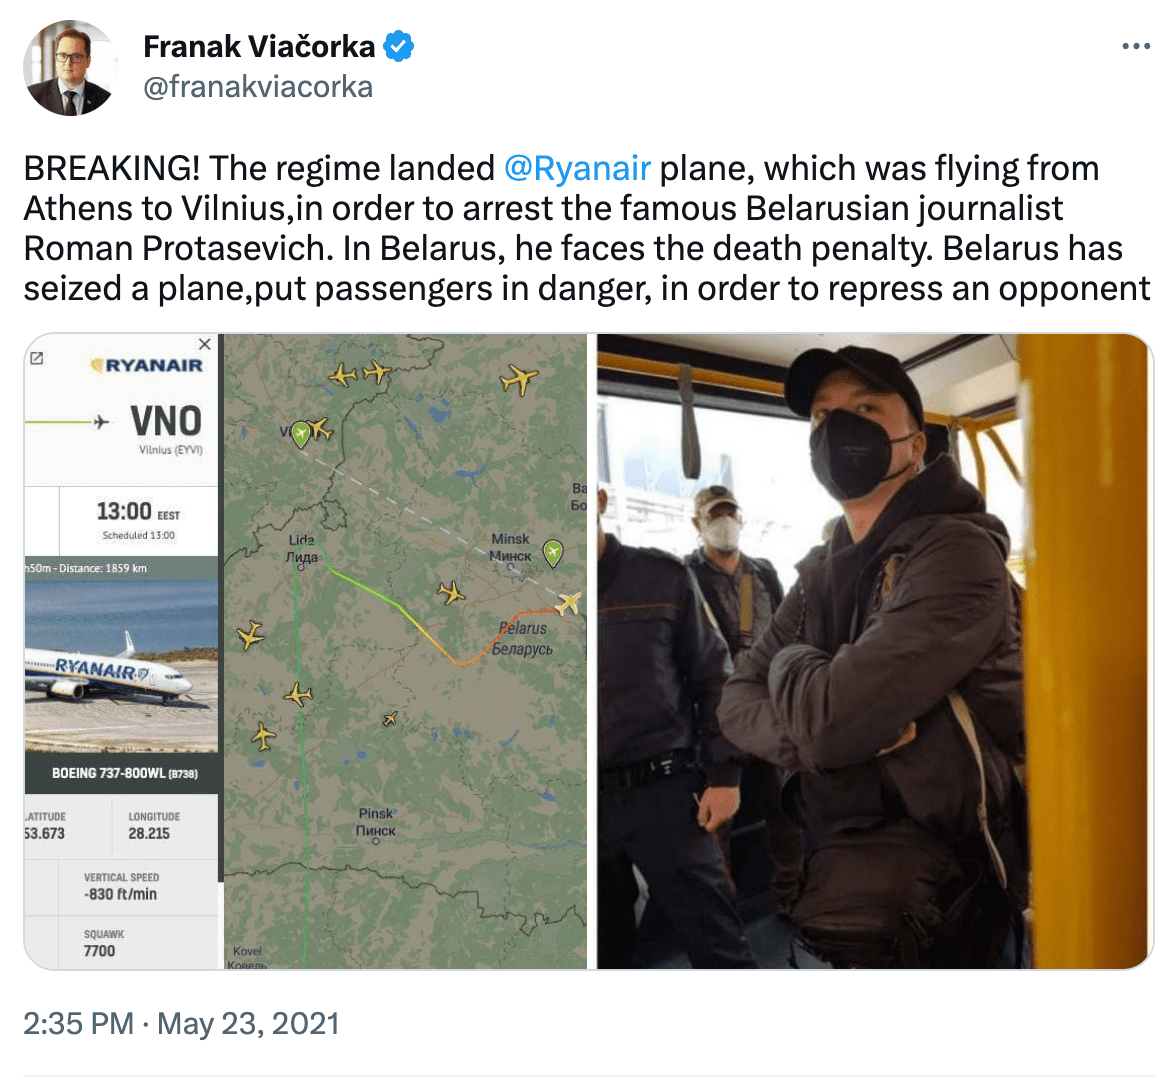Open the photo of masked man in cap
The height and width of the screenshot is (1080, 1176).
[874, 651]
